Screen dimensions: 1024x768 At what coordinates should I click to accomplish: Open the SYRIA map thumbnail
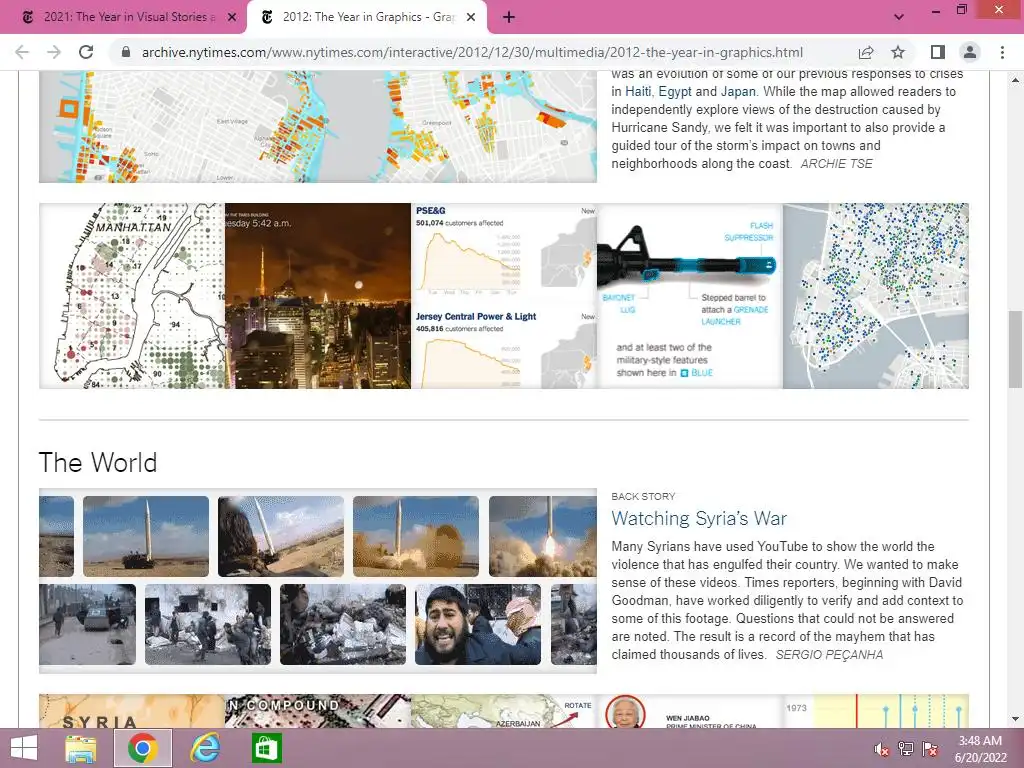point(132,711)
